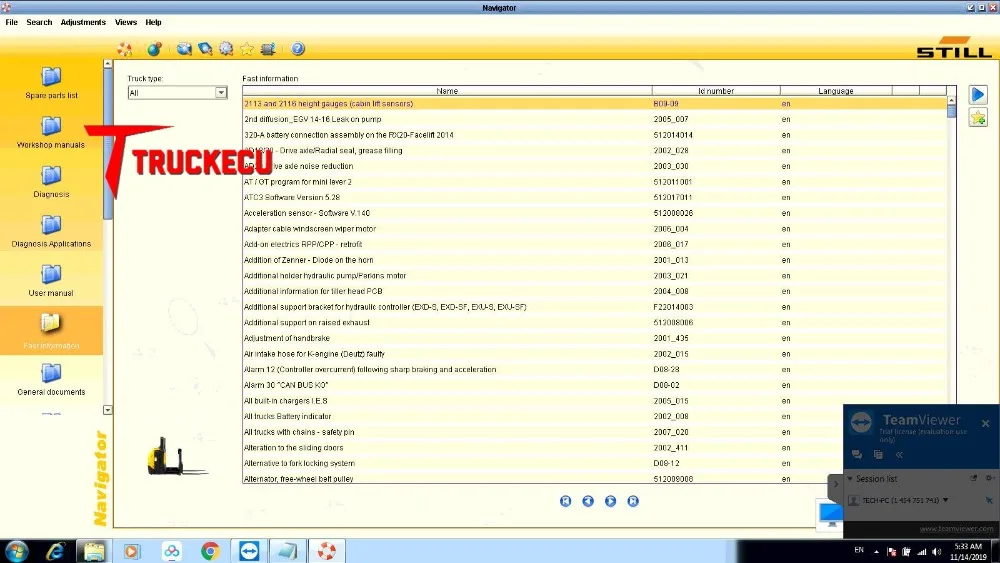Screen dimensions: 1000x563
Task: Open General documents folder
Action: tap(51, 379)
